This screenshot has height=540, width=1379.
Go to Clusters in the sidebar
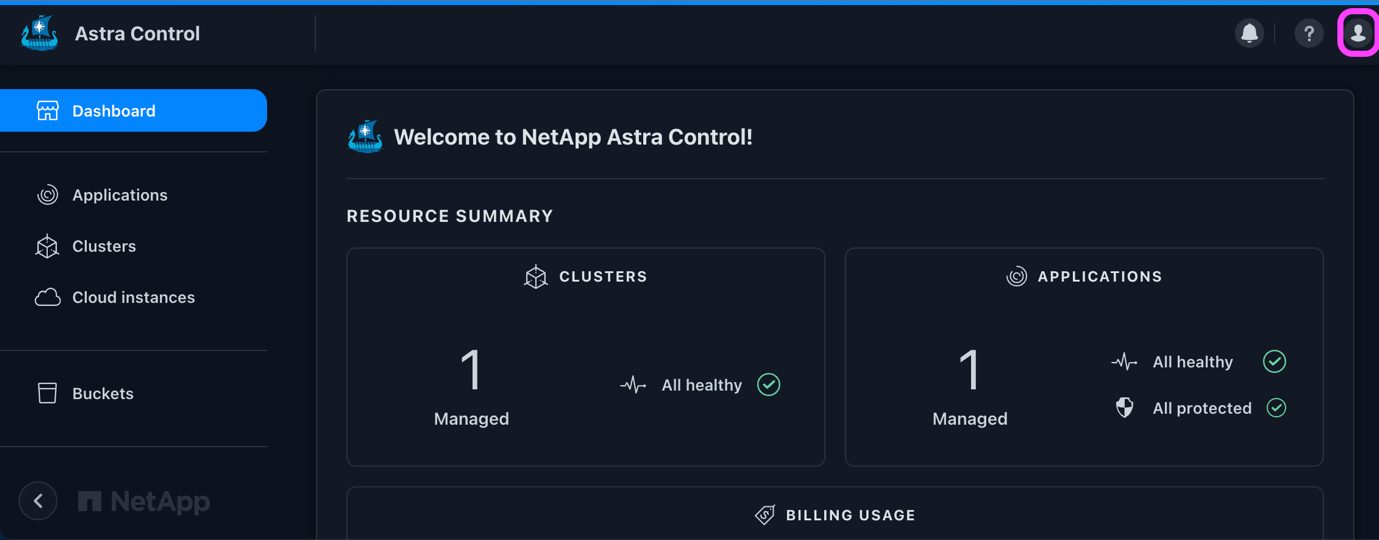click(104, 246)
